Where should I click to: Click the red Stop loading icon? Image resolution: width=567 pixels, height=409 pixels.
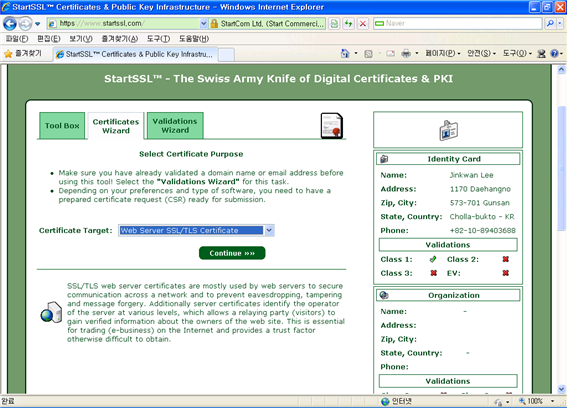(363, 24)
